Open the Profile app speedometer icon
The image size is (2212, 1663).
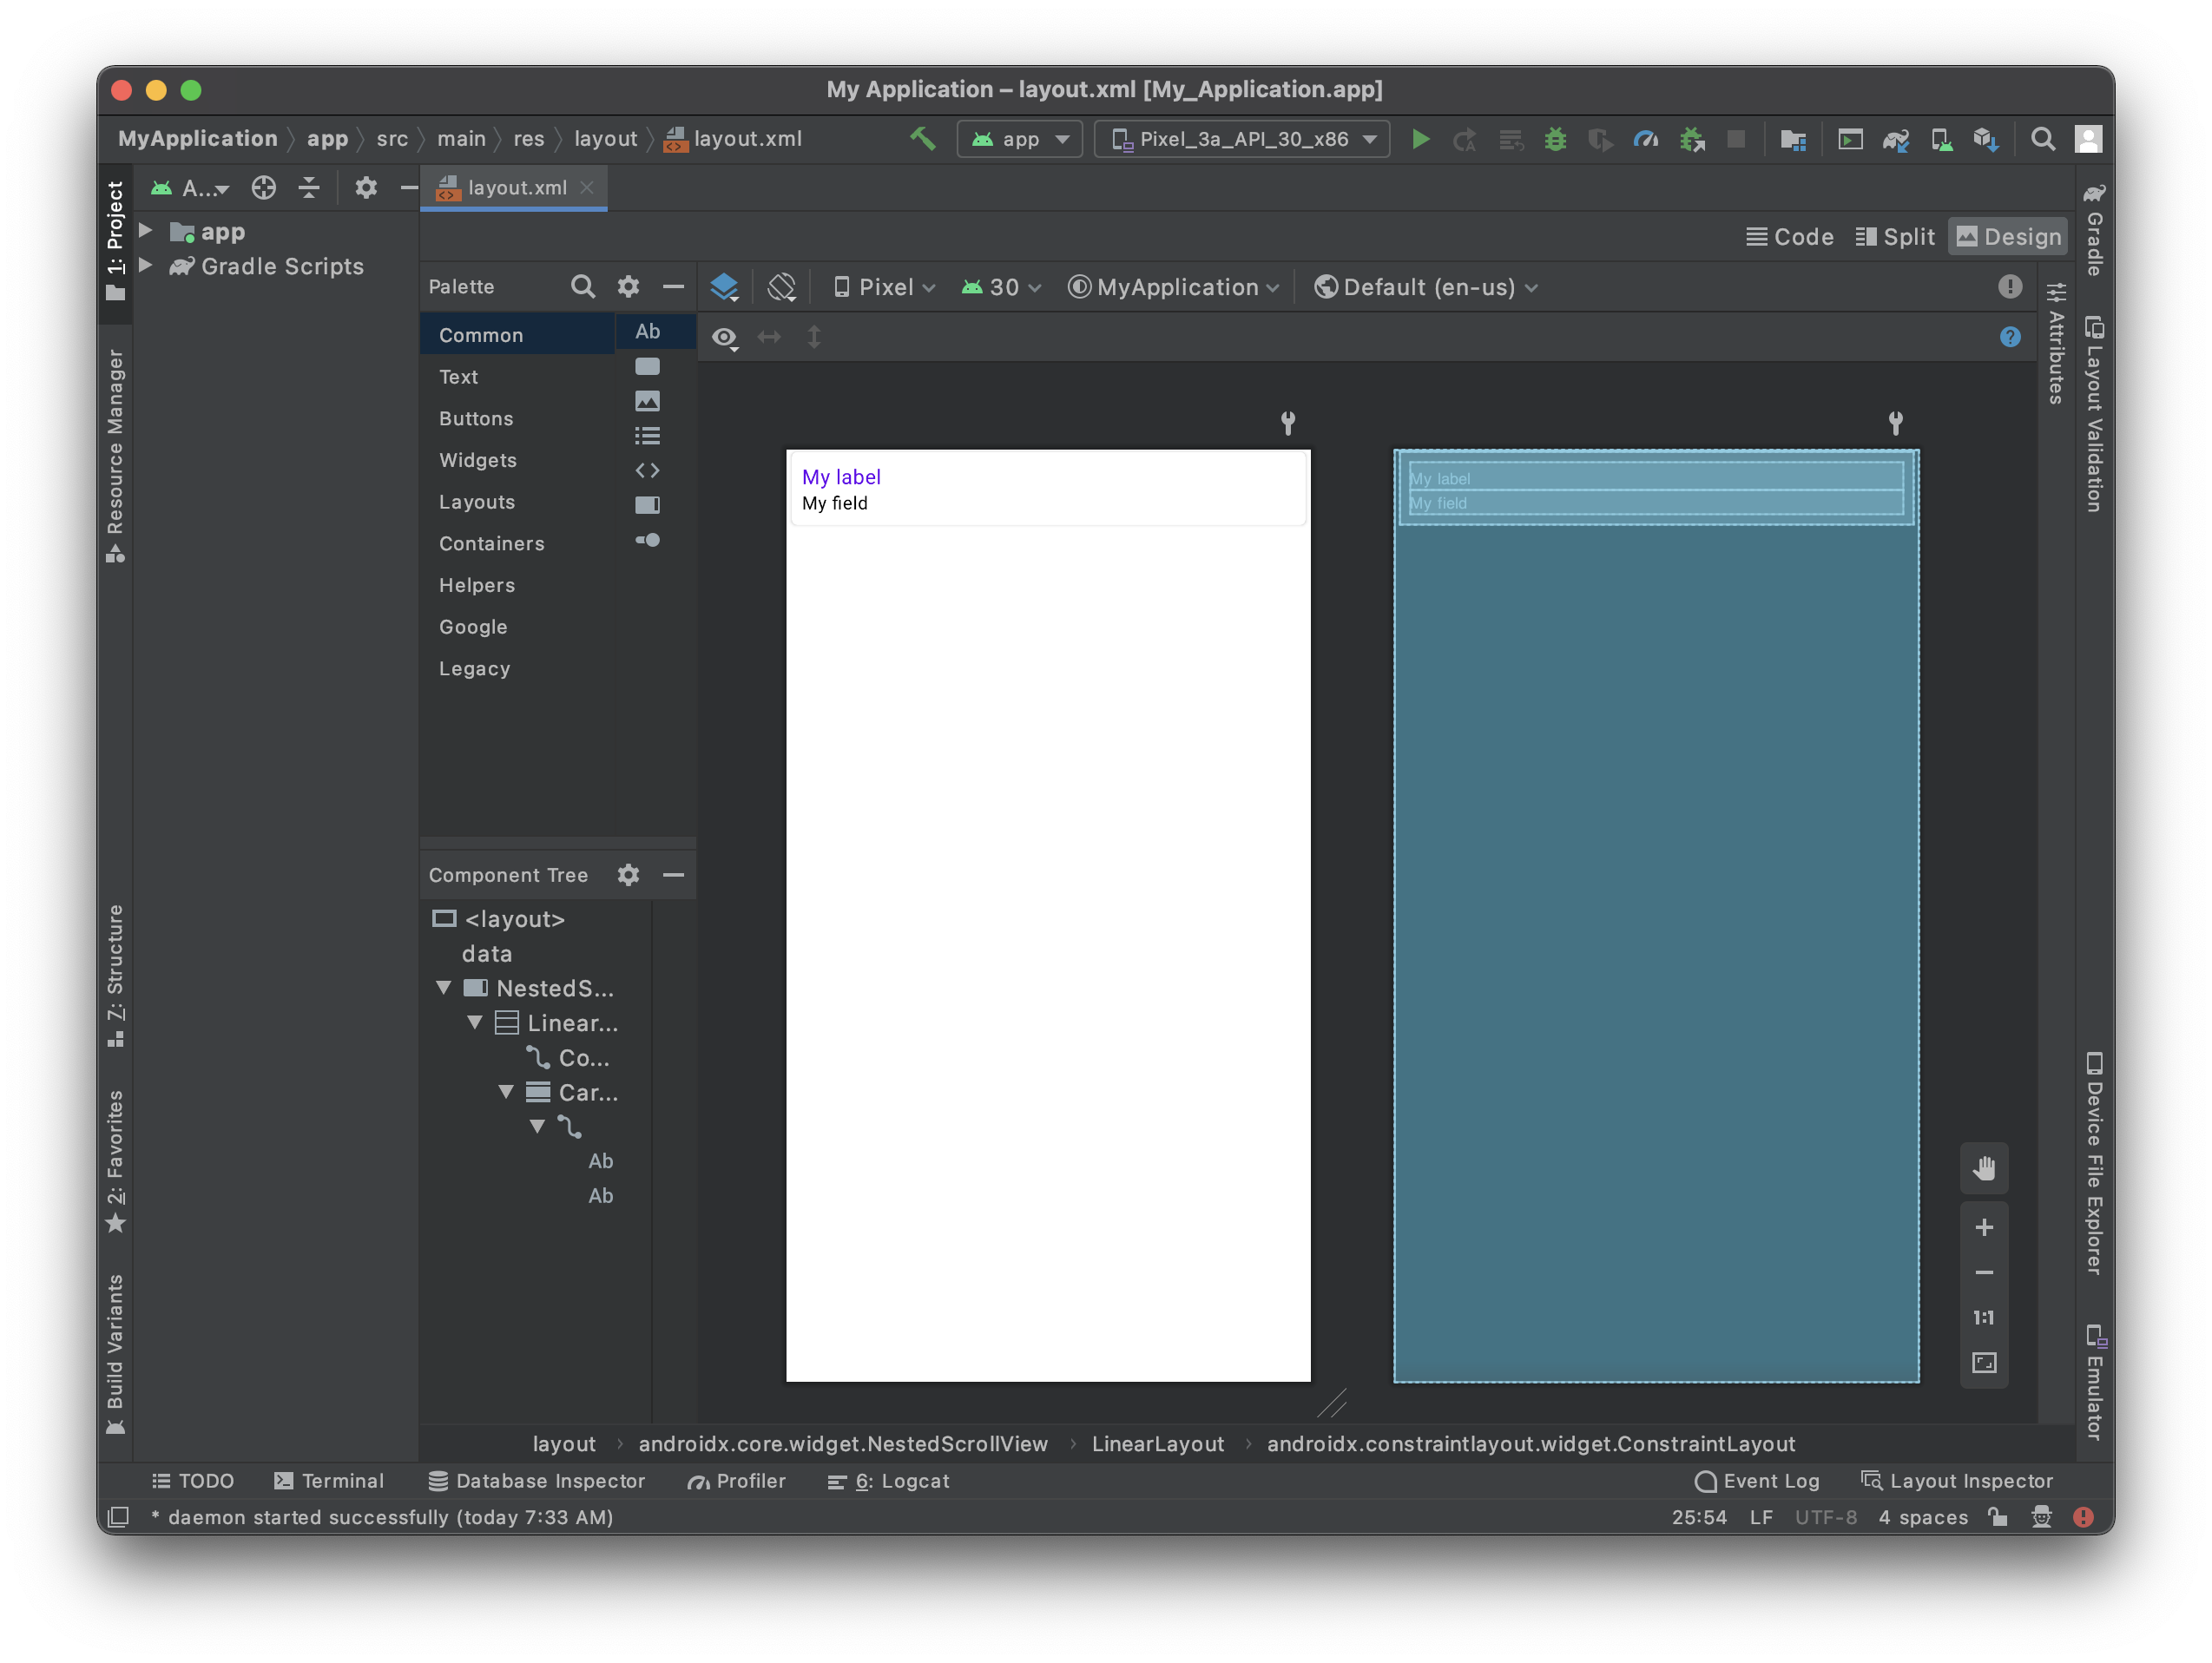1645,139
